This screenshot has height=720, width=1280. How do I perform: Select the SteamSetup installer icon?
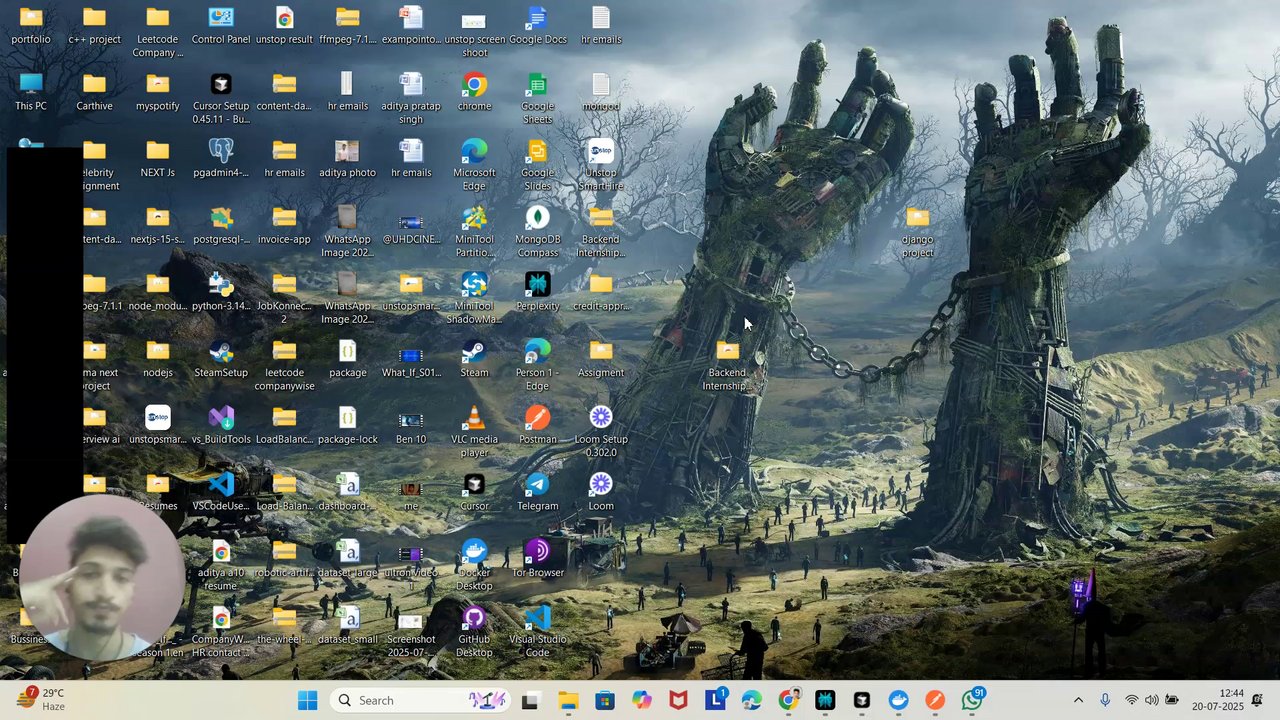pyautogui.click(x=221, y=359)
